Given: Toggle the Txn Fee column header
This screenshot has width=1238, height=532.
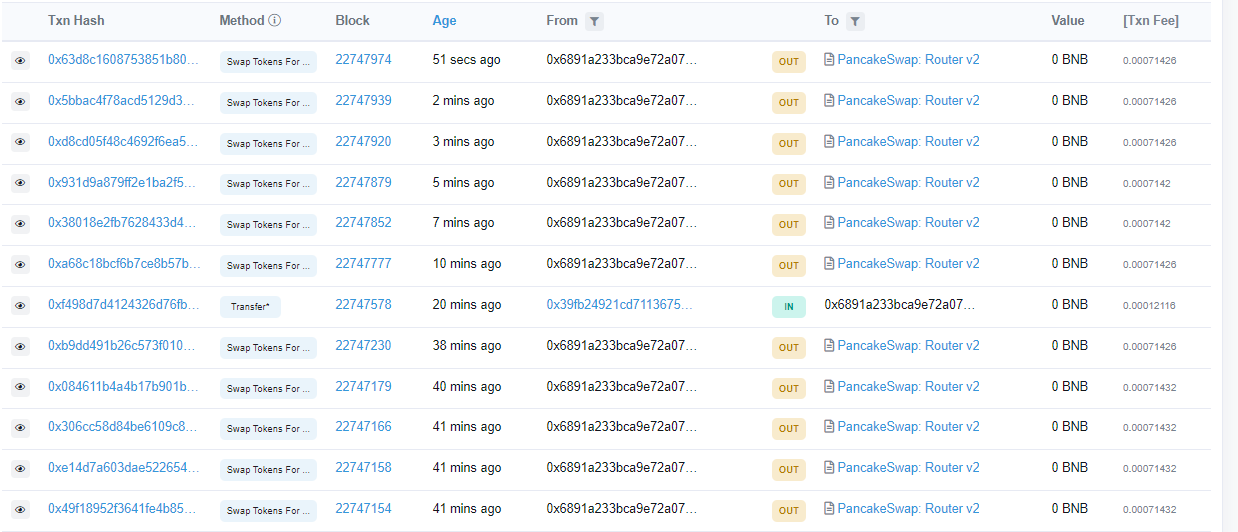Looking at the screenshot, I should tap(1150, 20).
